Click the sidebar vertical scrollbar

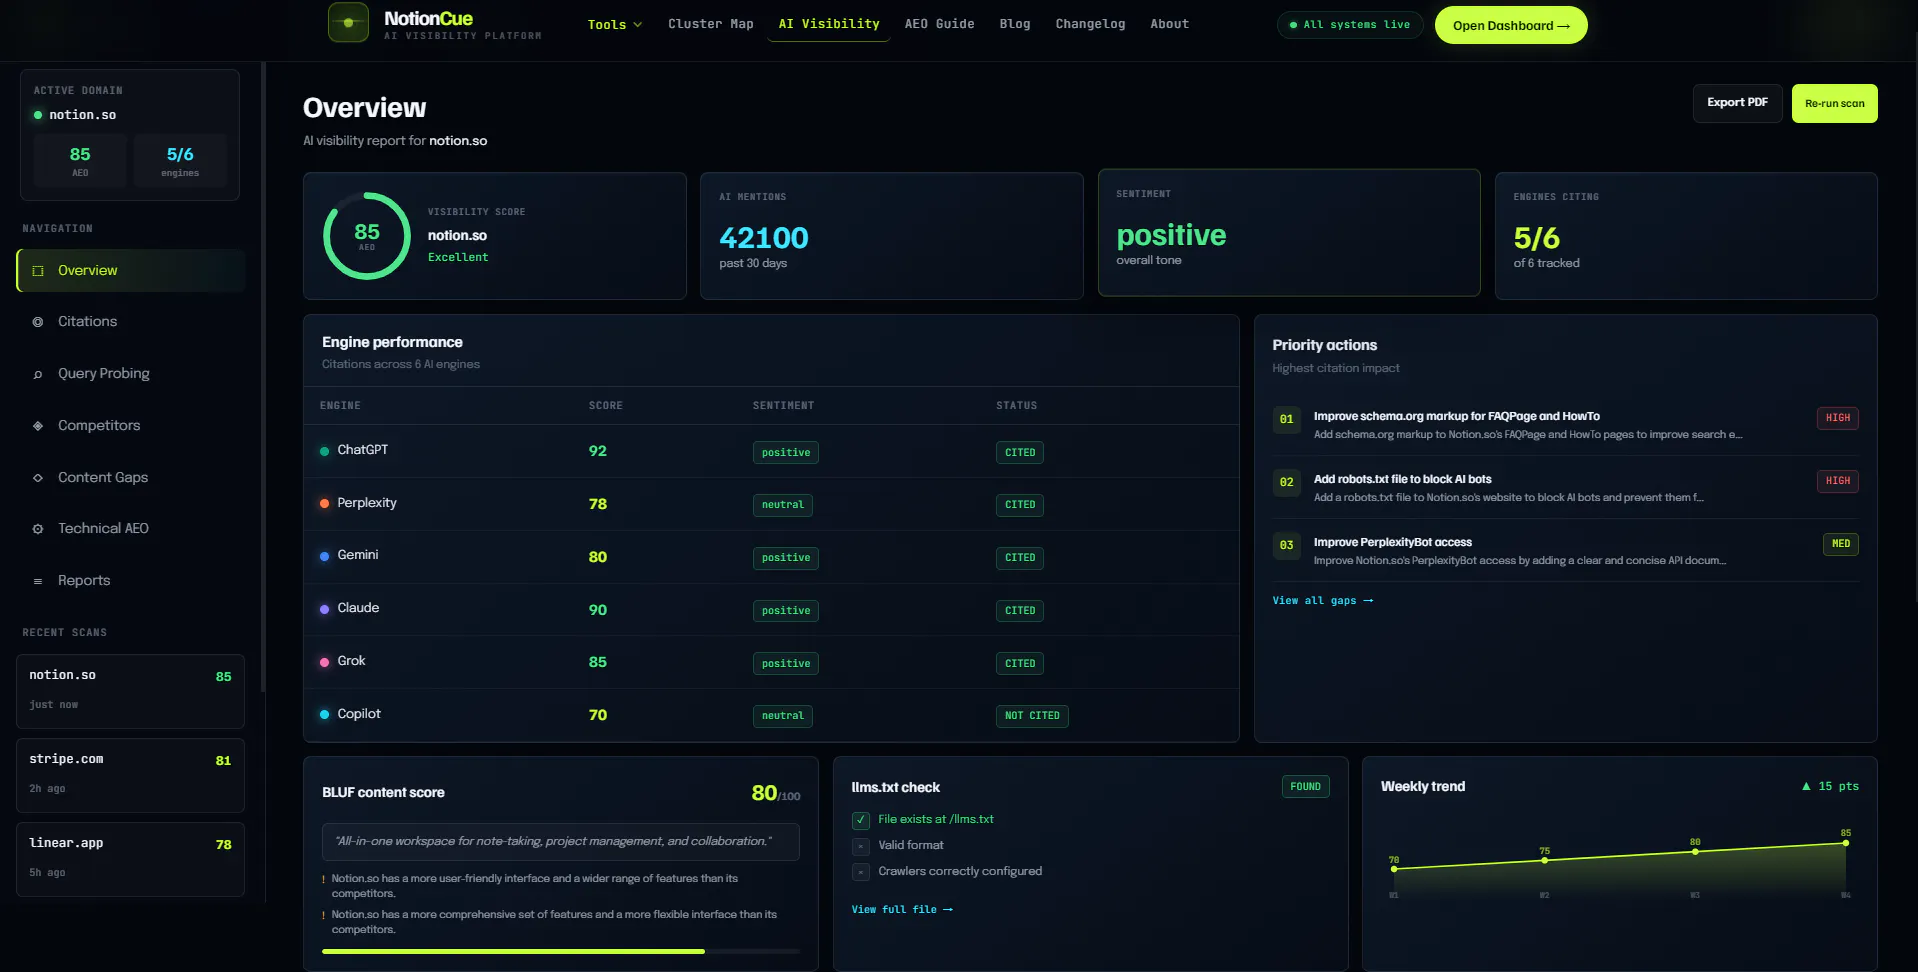click(x=263, y=377)
